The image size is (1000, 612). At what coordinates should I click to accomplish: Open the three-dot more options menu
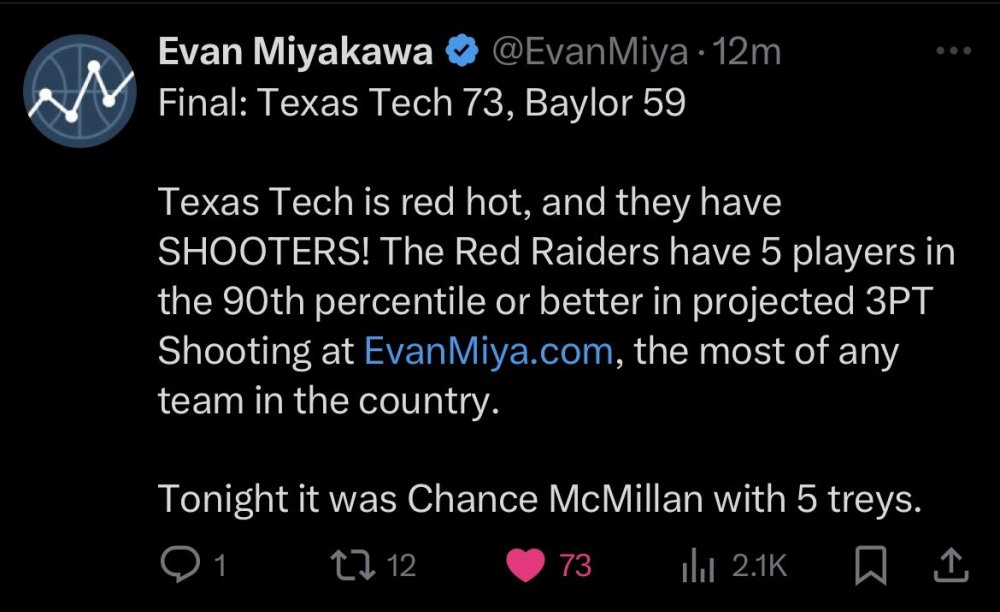coord(952,52)
